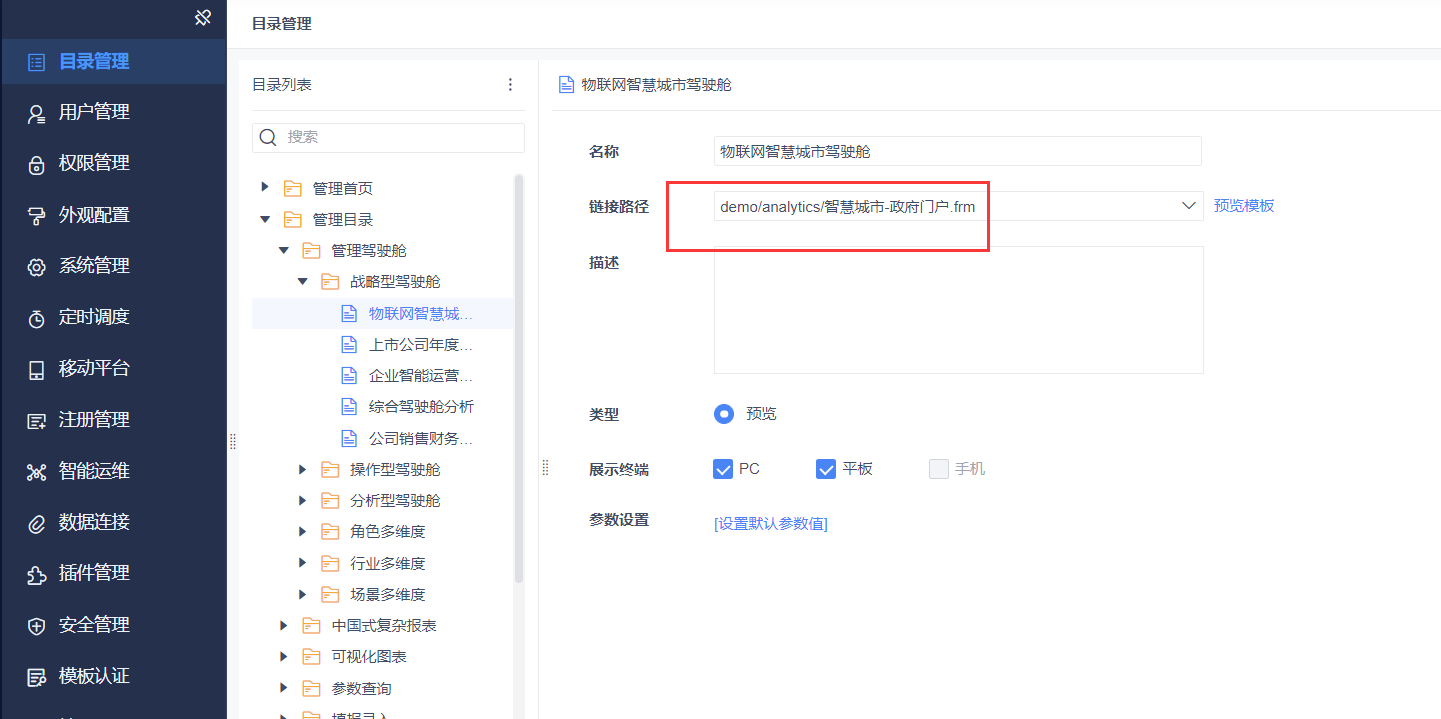Select the 外观配置 paint roller icon
This screenshot has width=1441, height=719.
coord(37,216)
